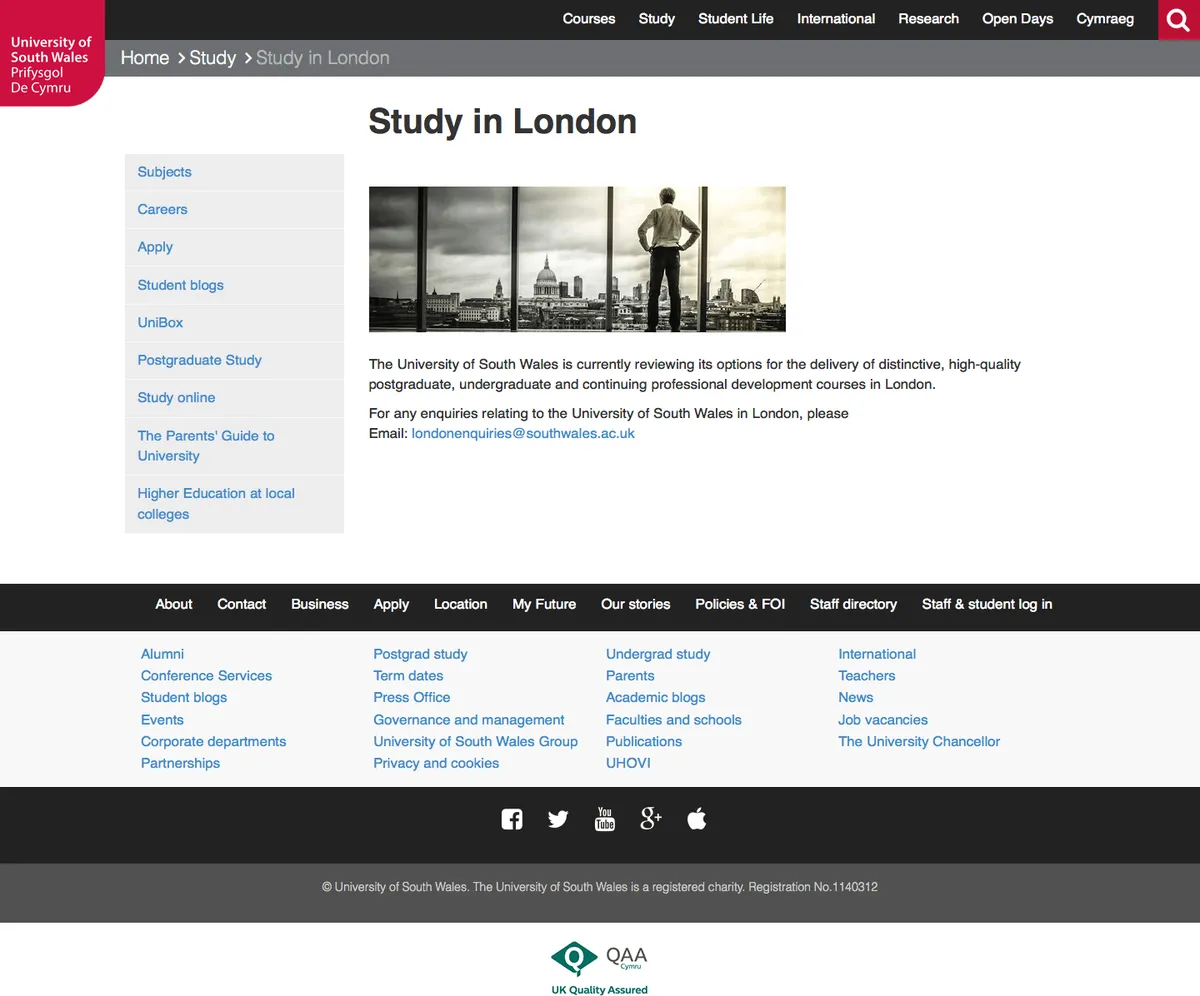Open International in footer links
This screenshot has width=1200, height=996.
[x=877, y=654]
